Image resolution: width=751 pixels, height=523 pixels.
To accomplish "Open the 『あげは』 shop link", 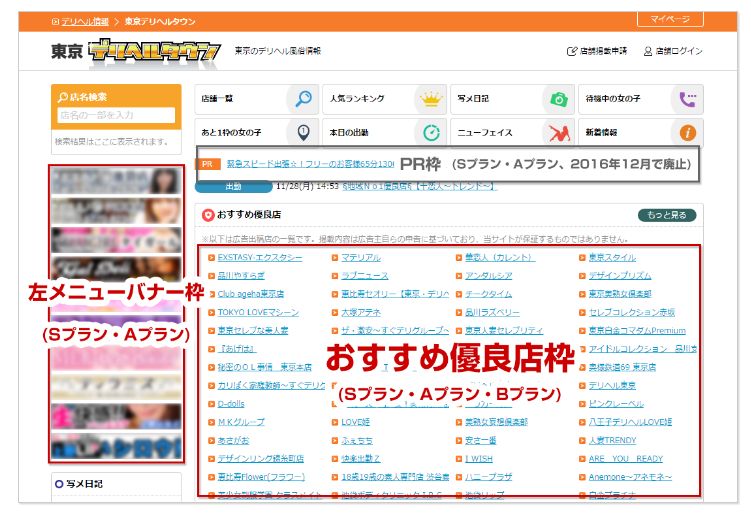I will (x=237, y=349).
